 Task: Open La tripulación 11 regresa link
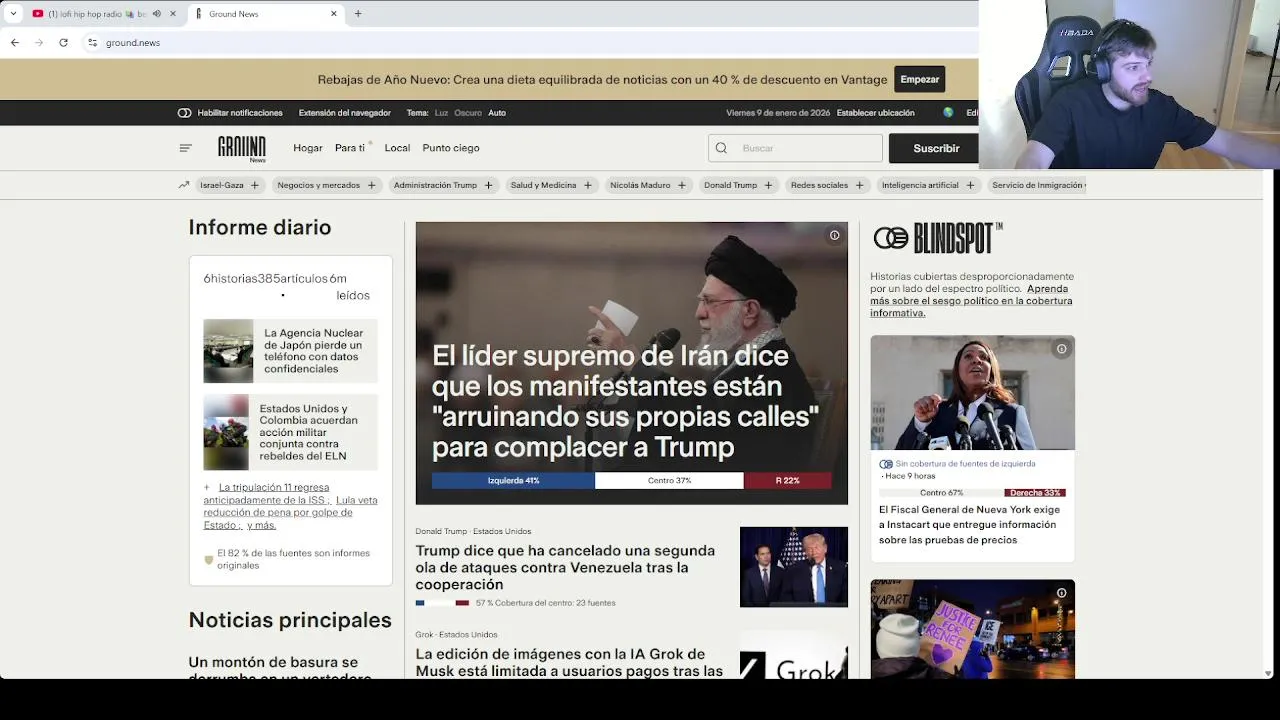click(x=274, y=488)
